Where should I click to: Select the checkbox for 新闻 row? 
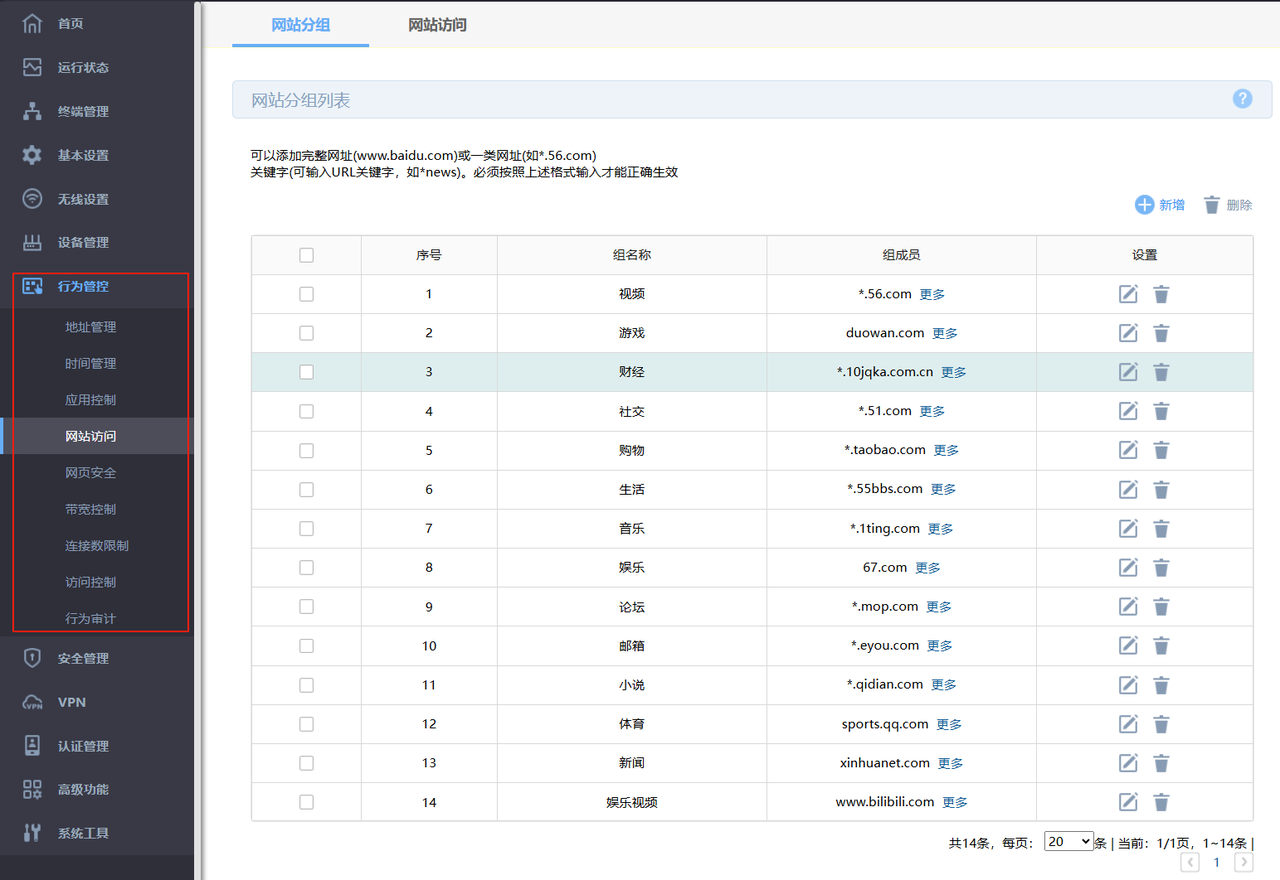click(x=306, y=763)
